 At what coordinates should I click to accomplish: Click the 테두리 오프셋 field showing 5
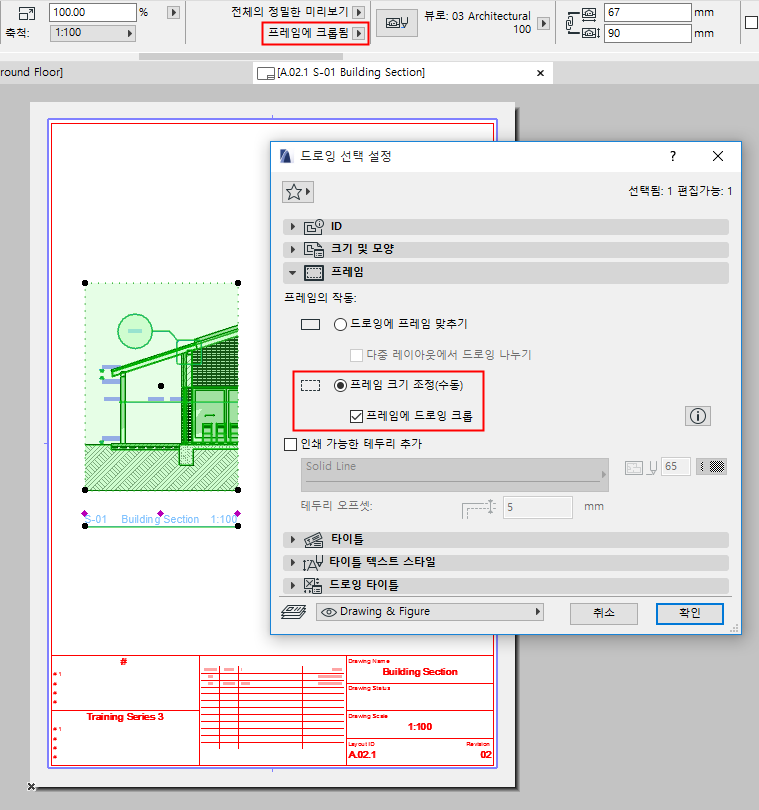(x=537, y=507)
